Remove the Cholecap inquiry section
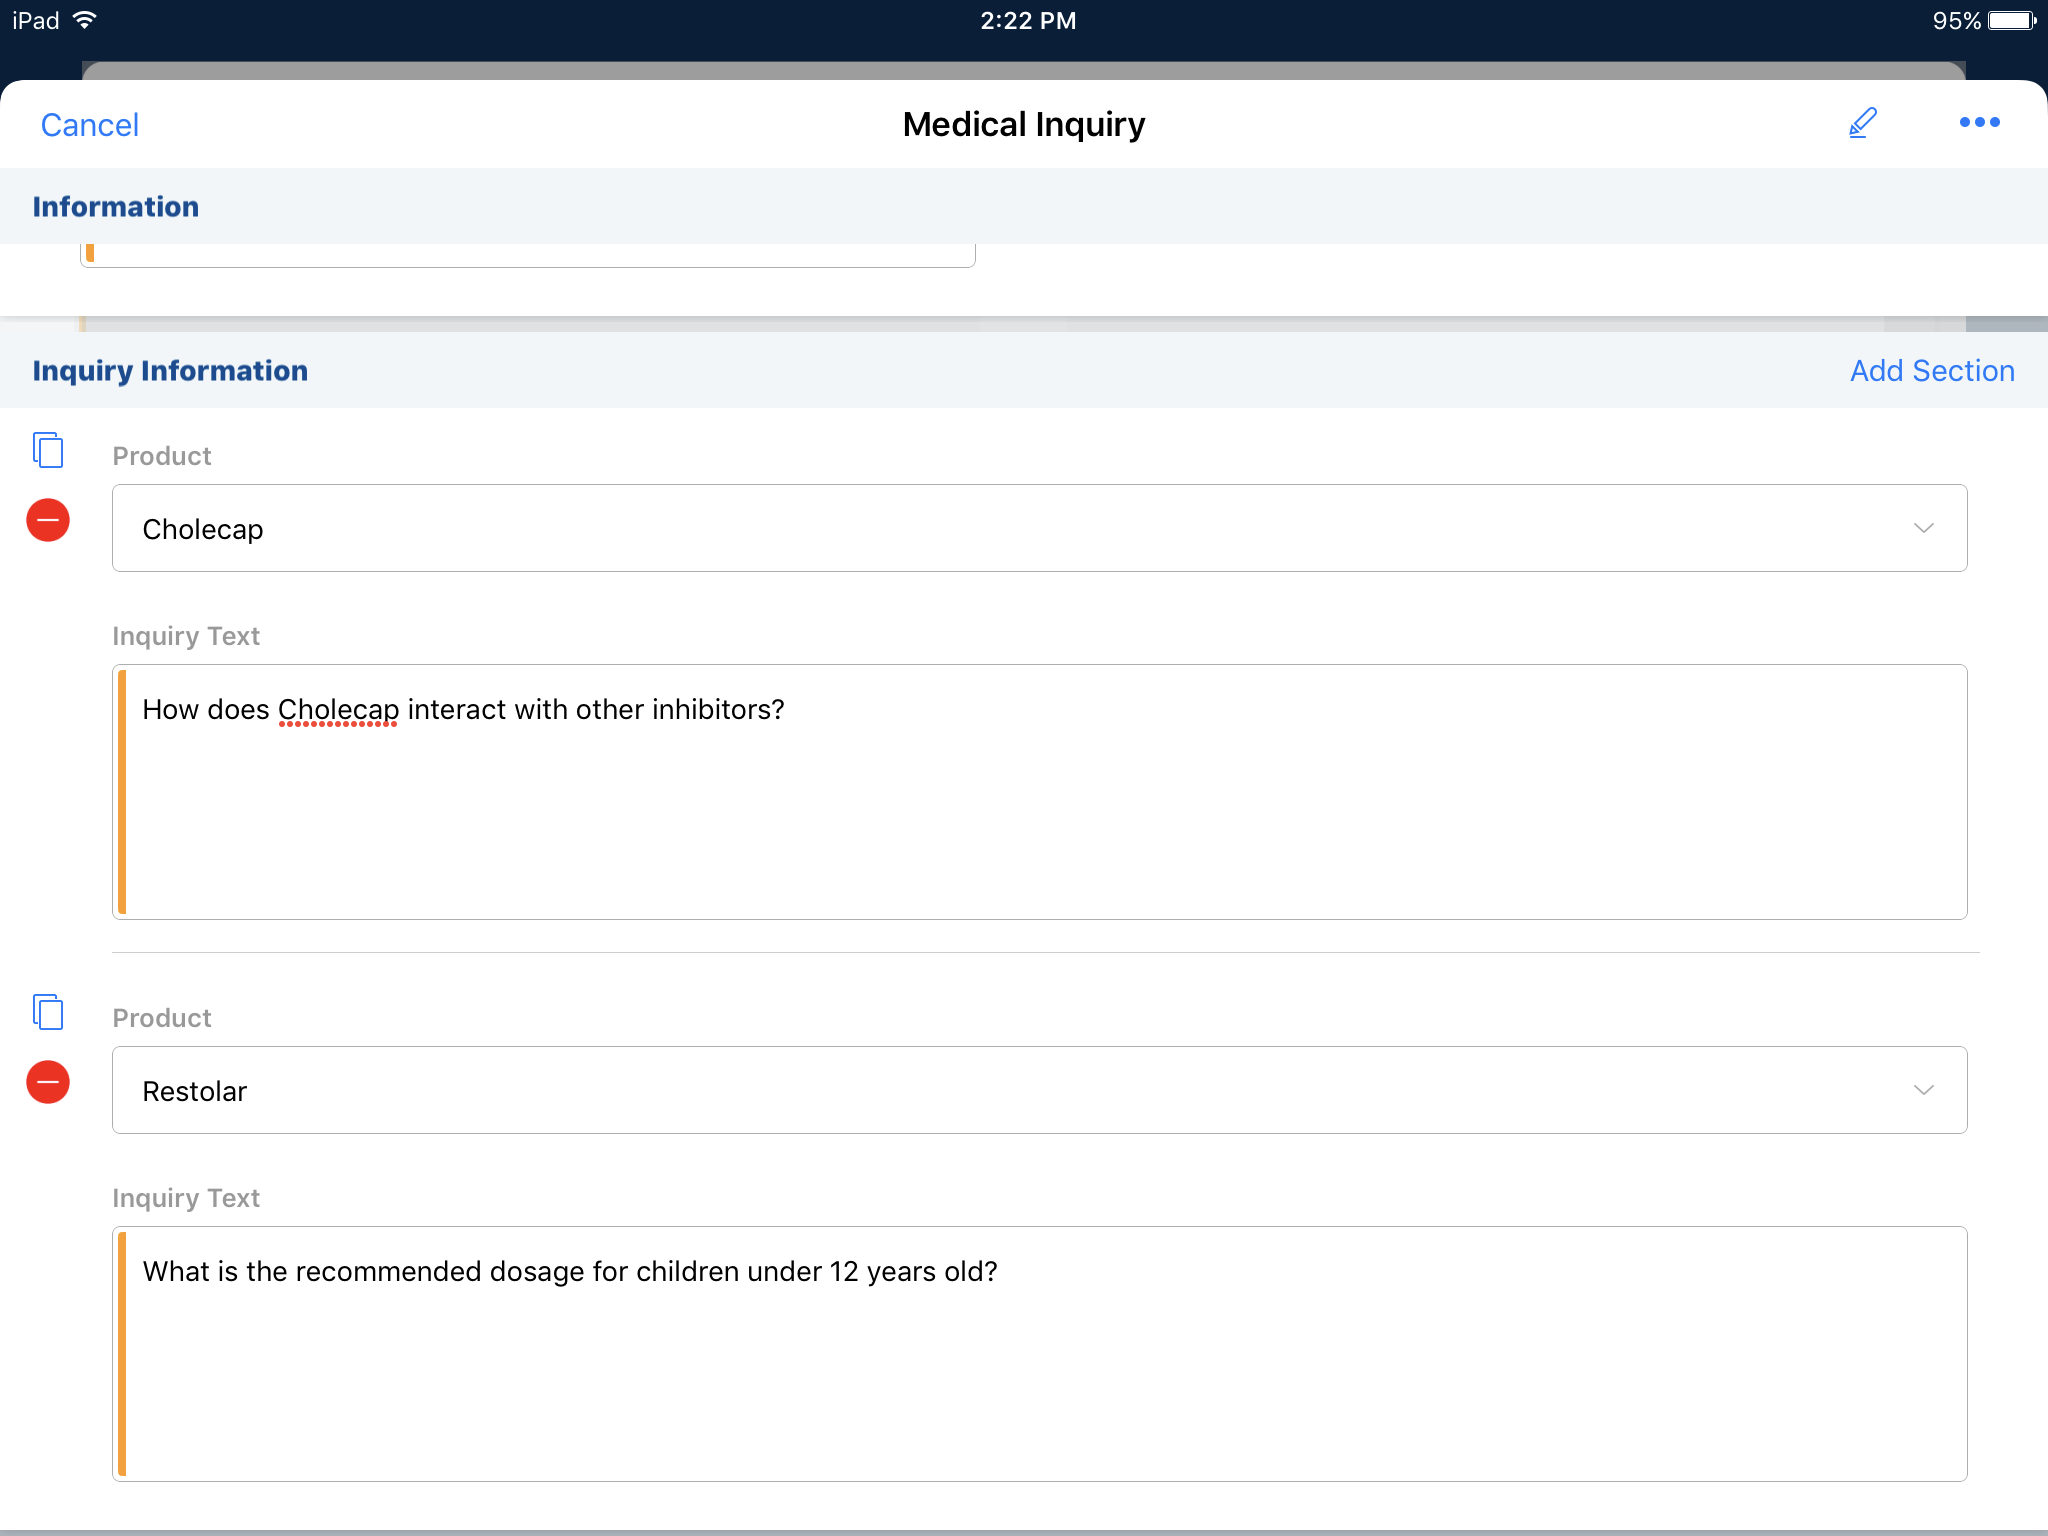2048x1536 pixels. point(48,520)
